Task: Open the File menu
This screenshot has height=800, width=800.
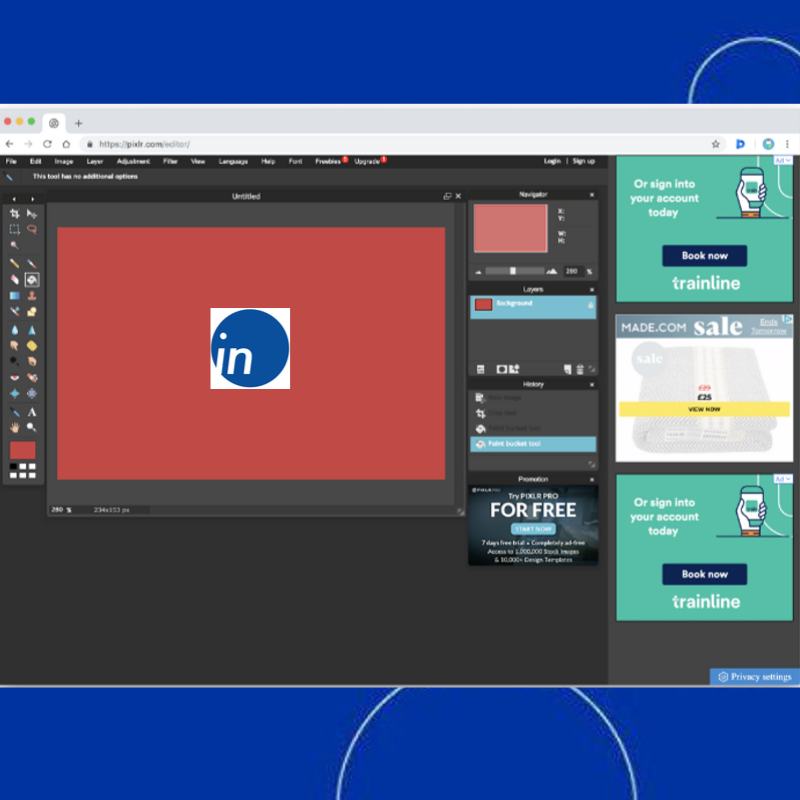Action: pos(11,161)
